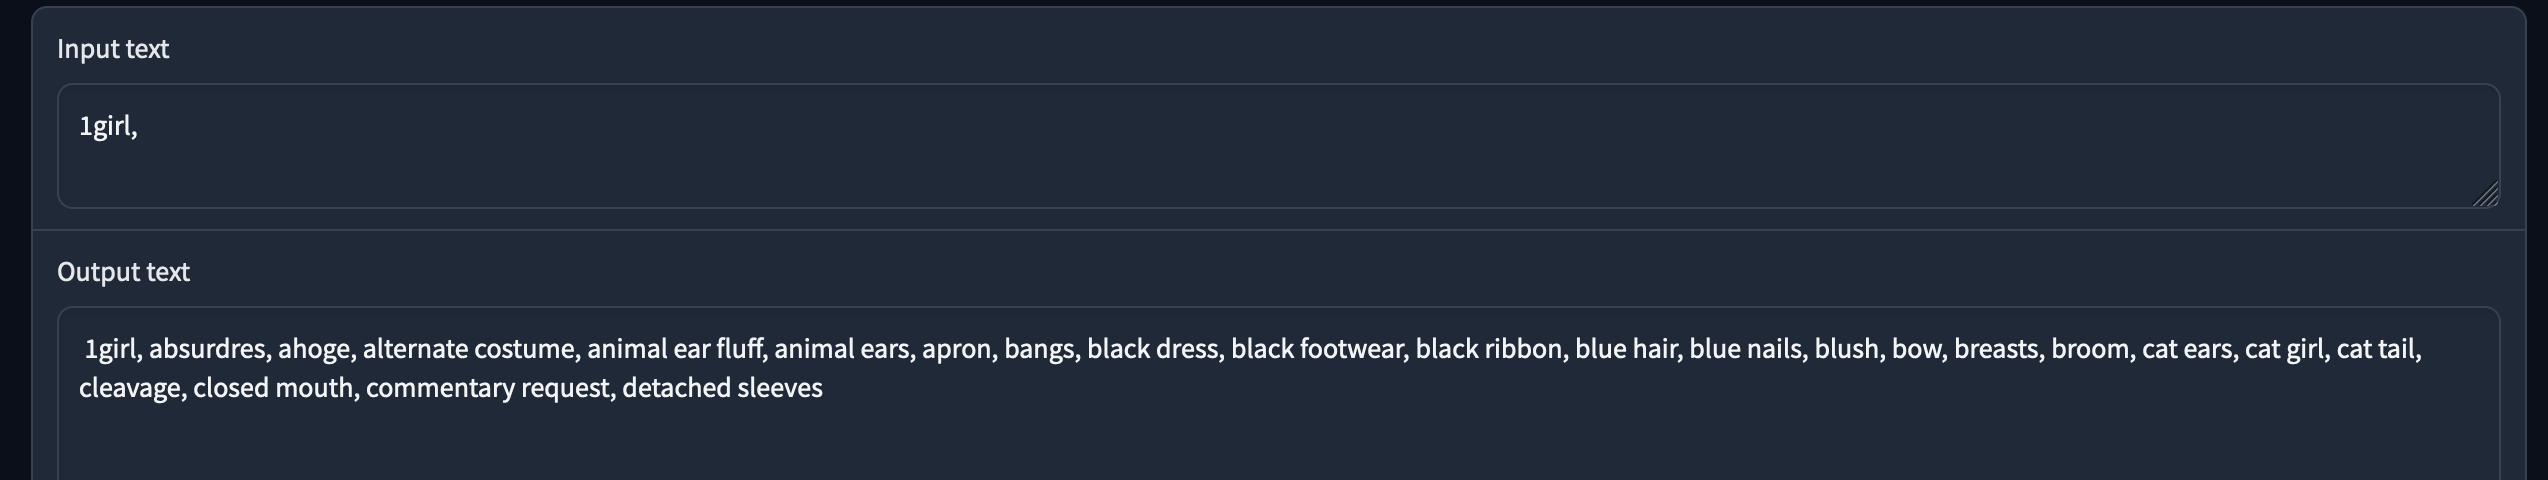Click the "Input text" label
This screenshot has width=2548, height=480.
tap(113, 49)
